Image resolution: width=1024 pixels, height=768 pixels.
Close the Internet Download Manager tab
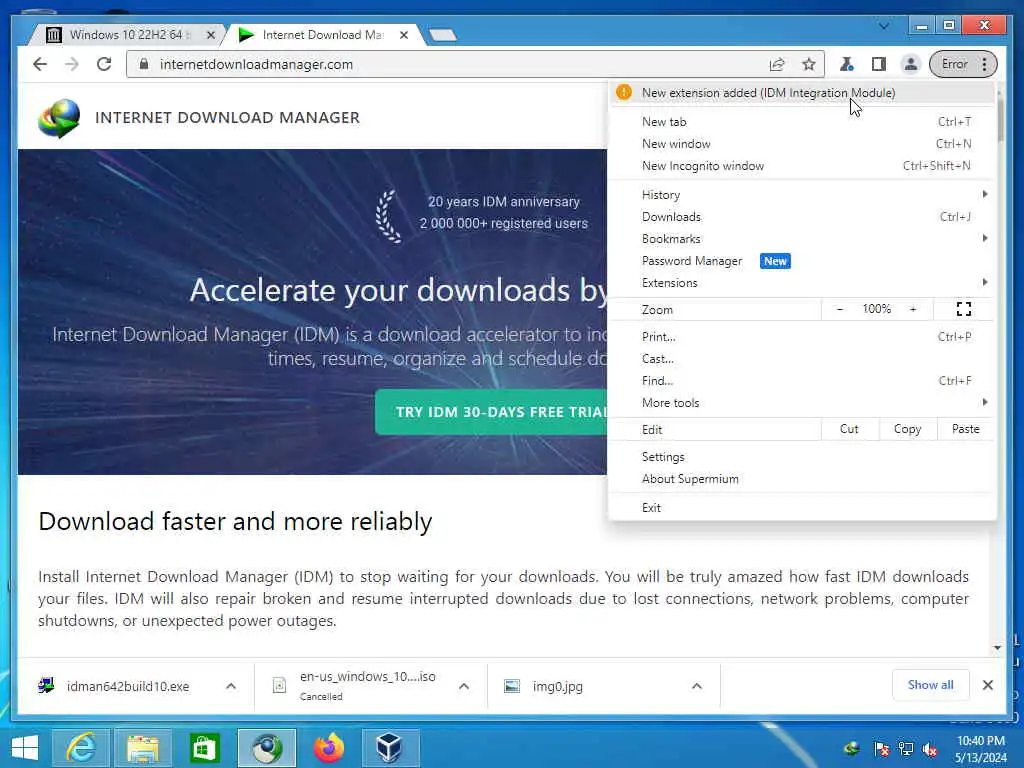tap(404, 35)
